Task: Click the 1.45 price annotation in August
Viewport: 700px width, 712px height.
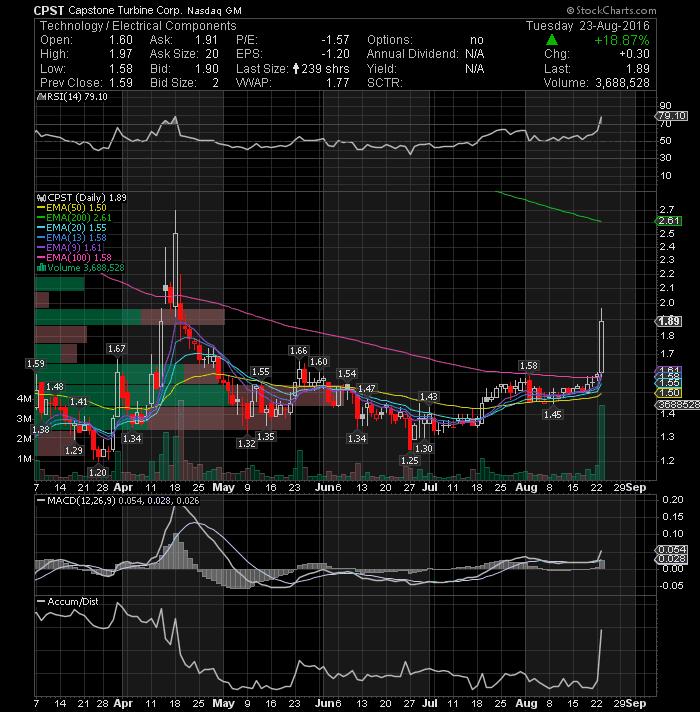Action: coord(552,415)
